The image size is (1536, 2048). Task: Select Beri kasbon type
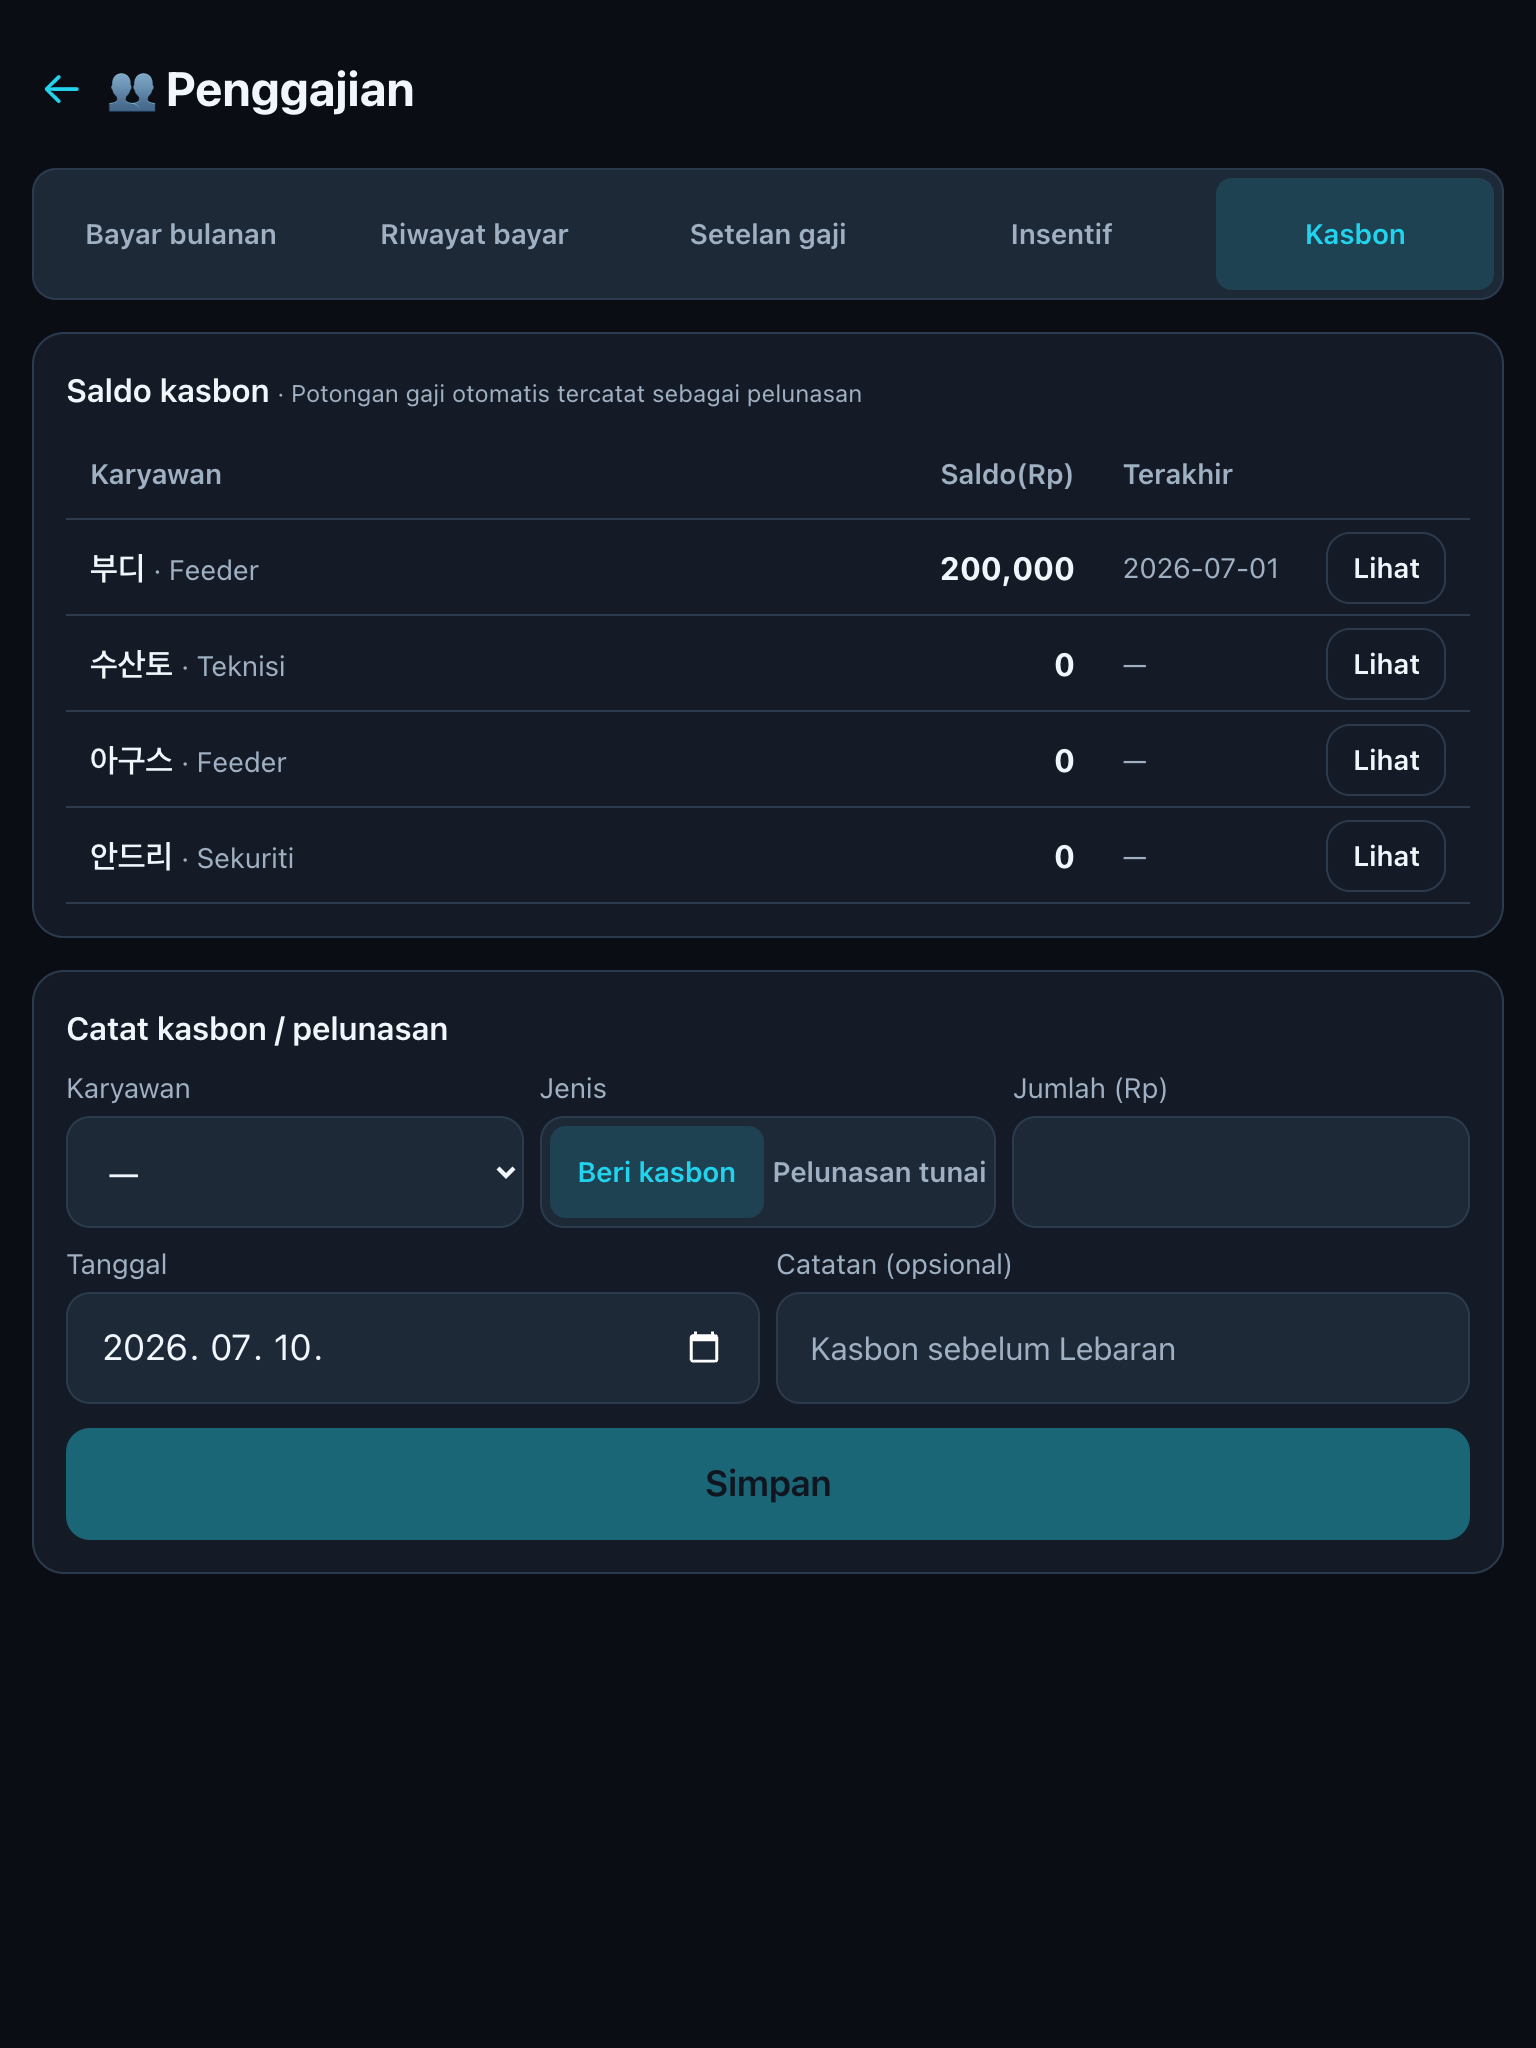click(x=657, y=1172)
